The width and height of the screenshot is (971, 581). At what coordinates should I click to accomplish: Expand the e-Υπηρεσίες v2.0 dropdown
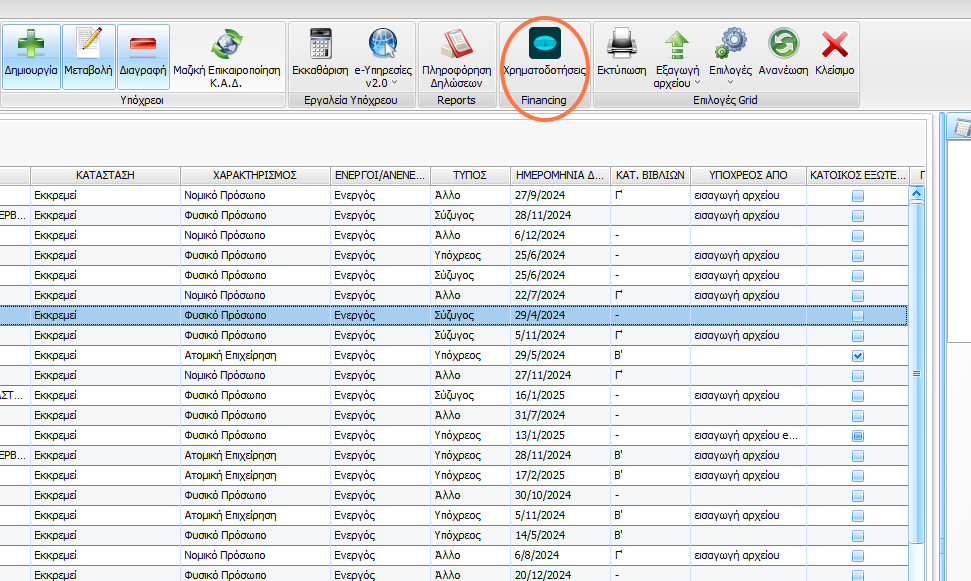tap(394, 83)
